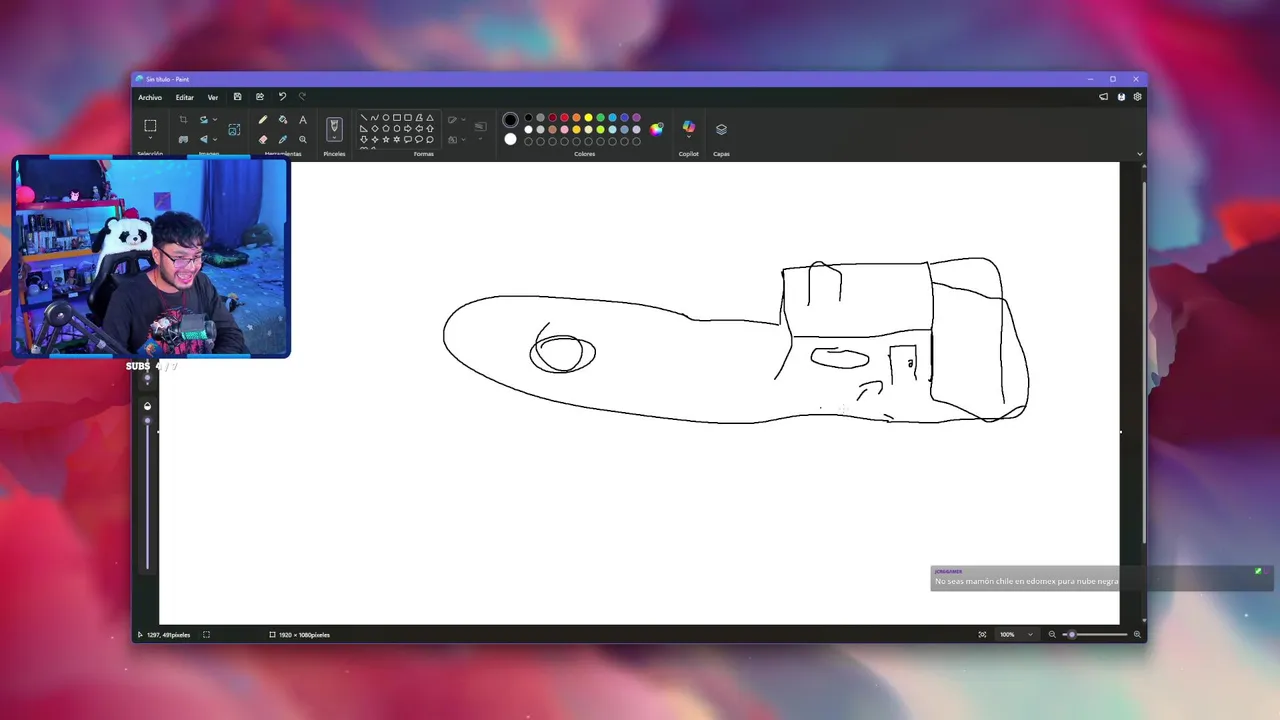
Task: Click the fit to window icon
Action: tap(982, 634)
